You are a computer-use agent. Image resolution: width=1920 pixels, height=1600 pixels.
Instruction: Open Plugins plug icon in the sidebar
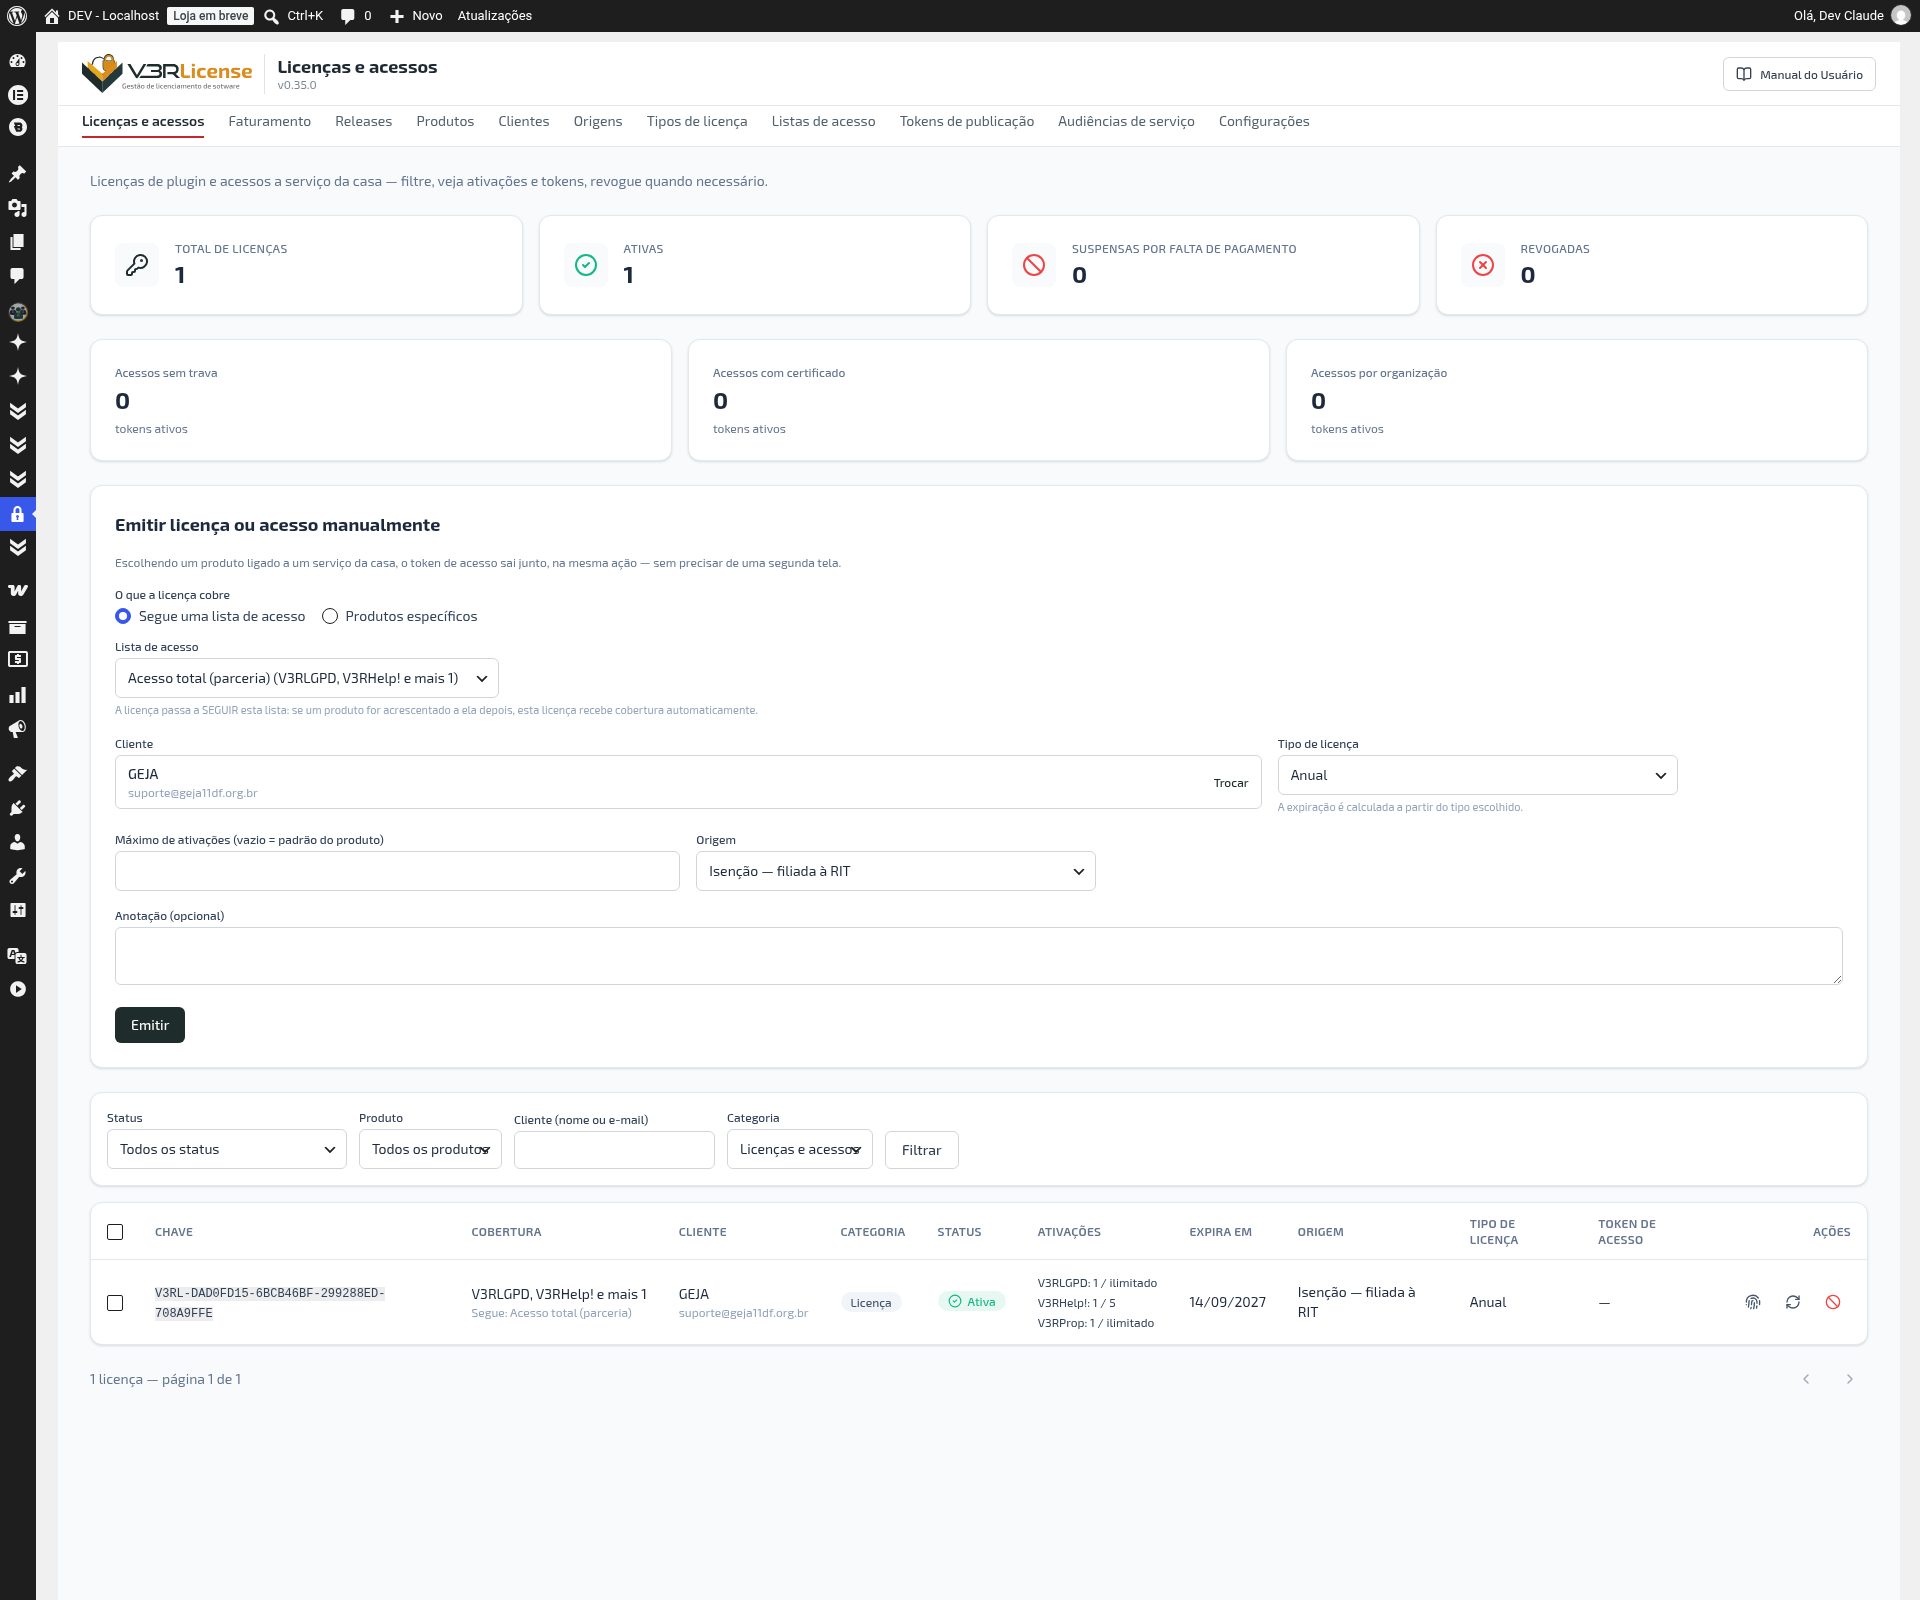tap(17, 808)
